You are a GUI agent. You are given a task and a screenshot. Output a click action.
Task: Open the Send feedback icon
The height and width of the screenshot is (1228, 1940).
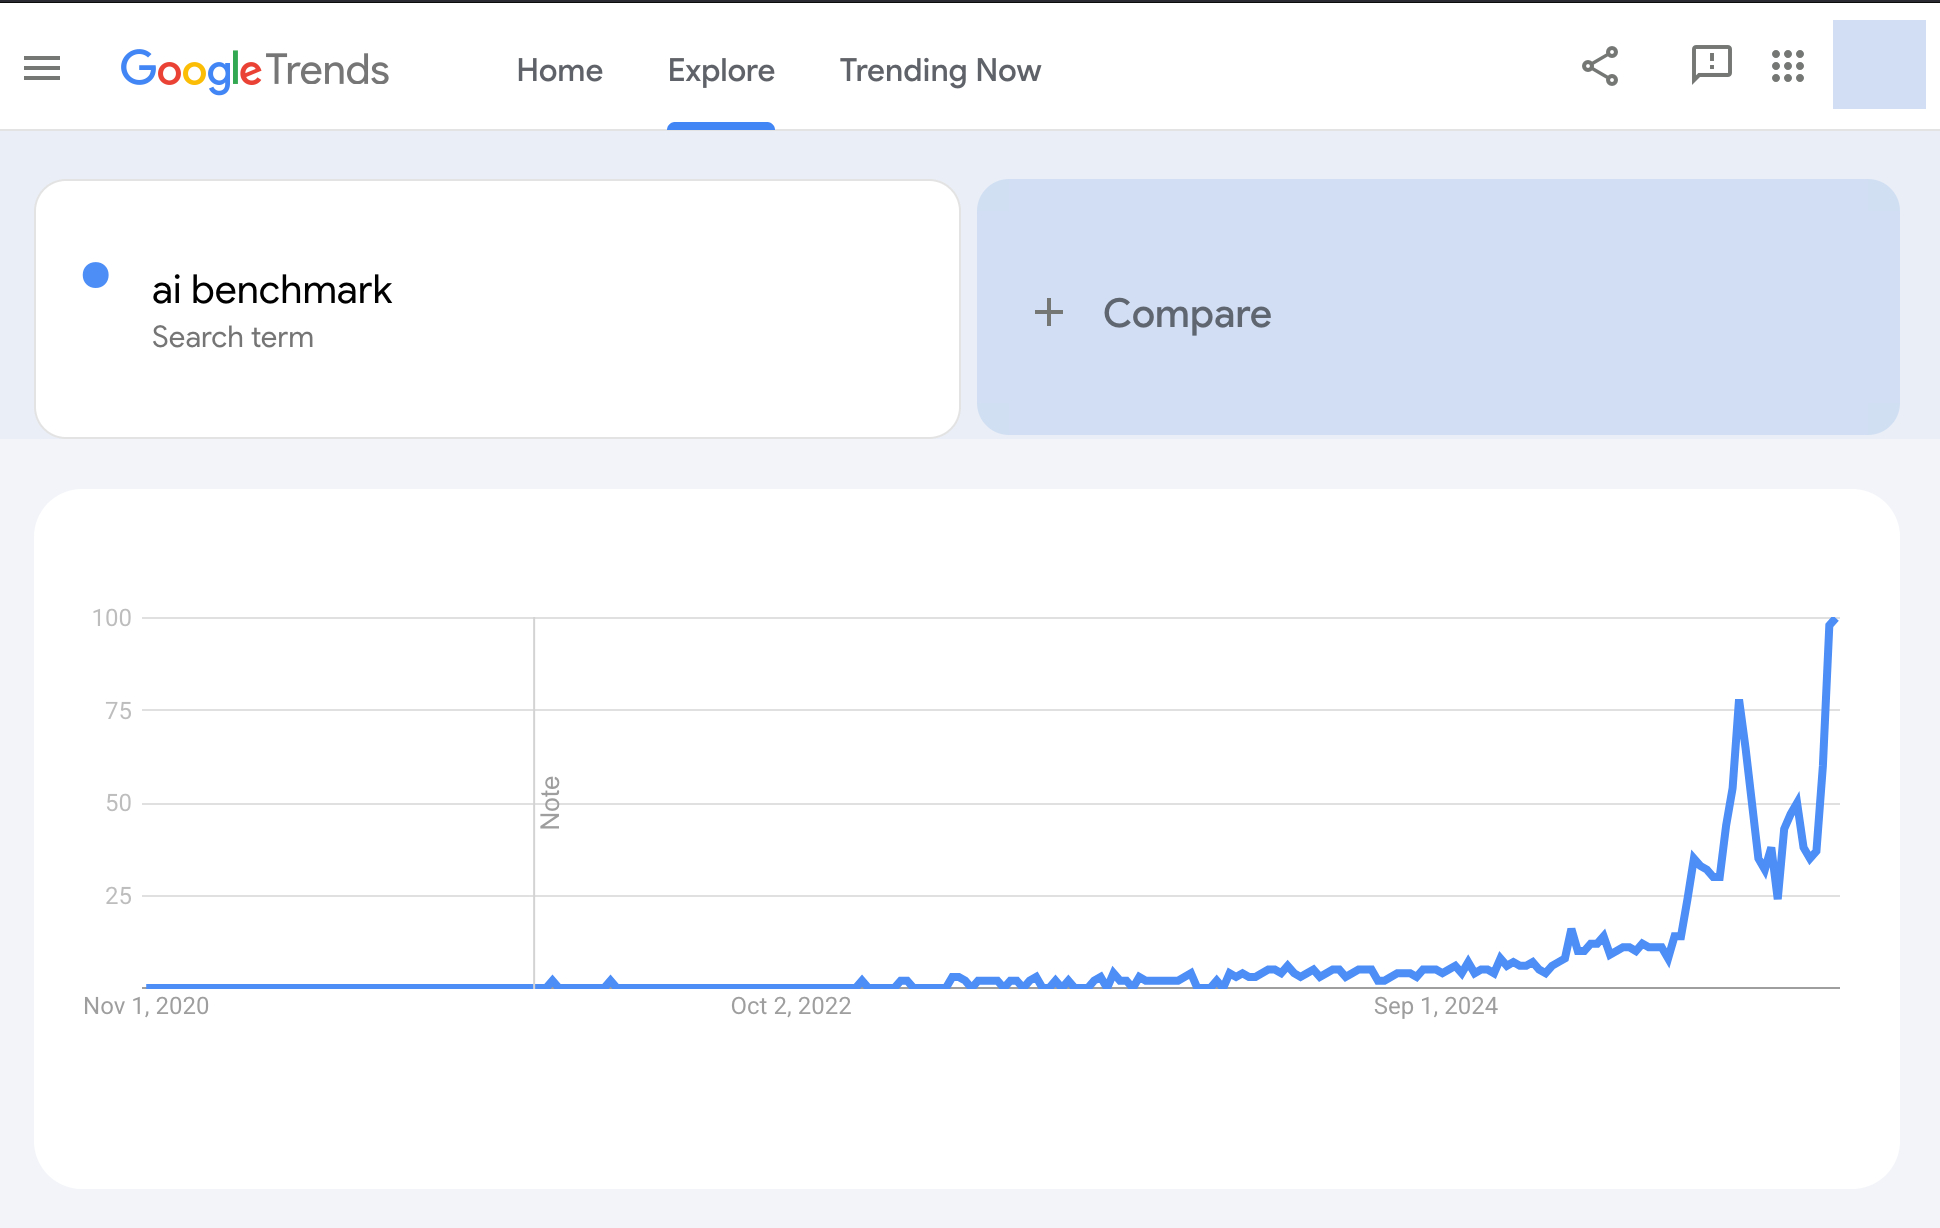[1711, 66]
